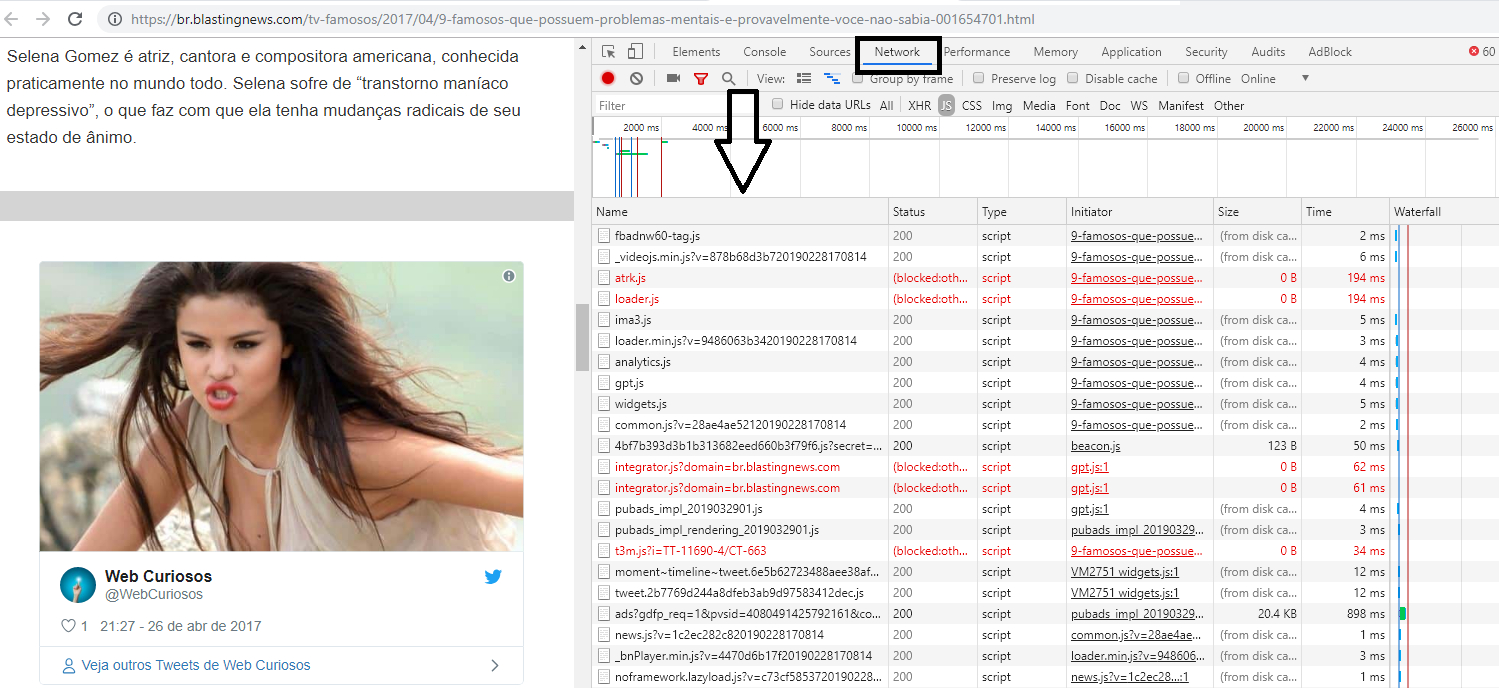
Task: Filter requests by XHR type
Action: (919, 105)
